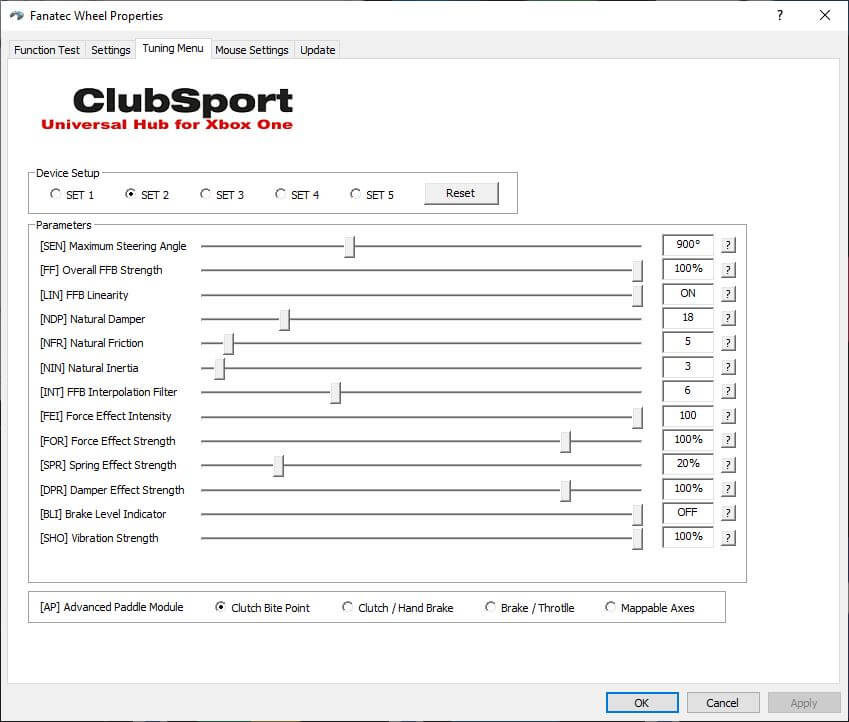The image size is (849, 722).
Task: Open the Mouse Settings tab
Action: (252, 50)
